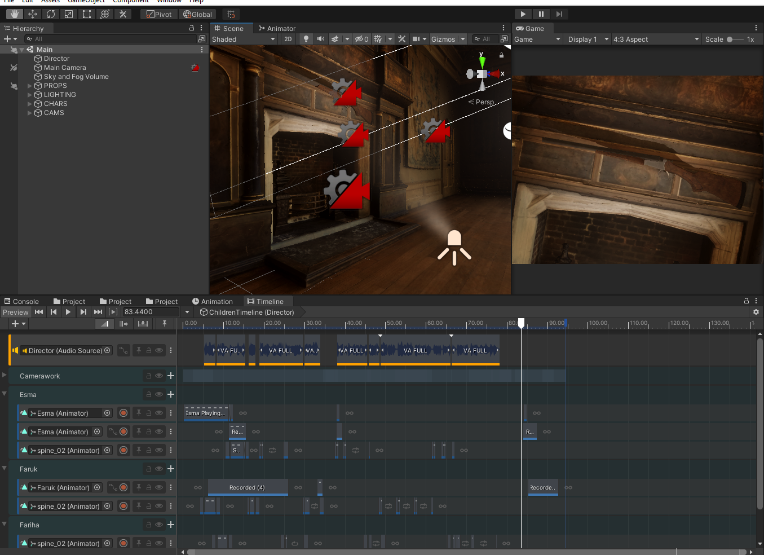Collapse the Faruk track group
Screen dimensions: 764x555
pyautogui.click(x=4, y=469)
